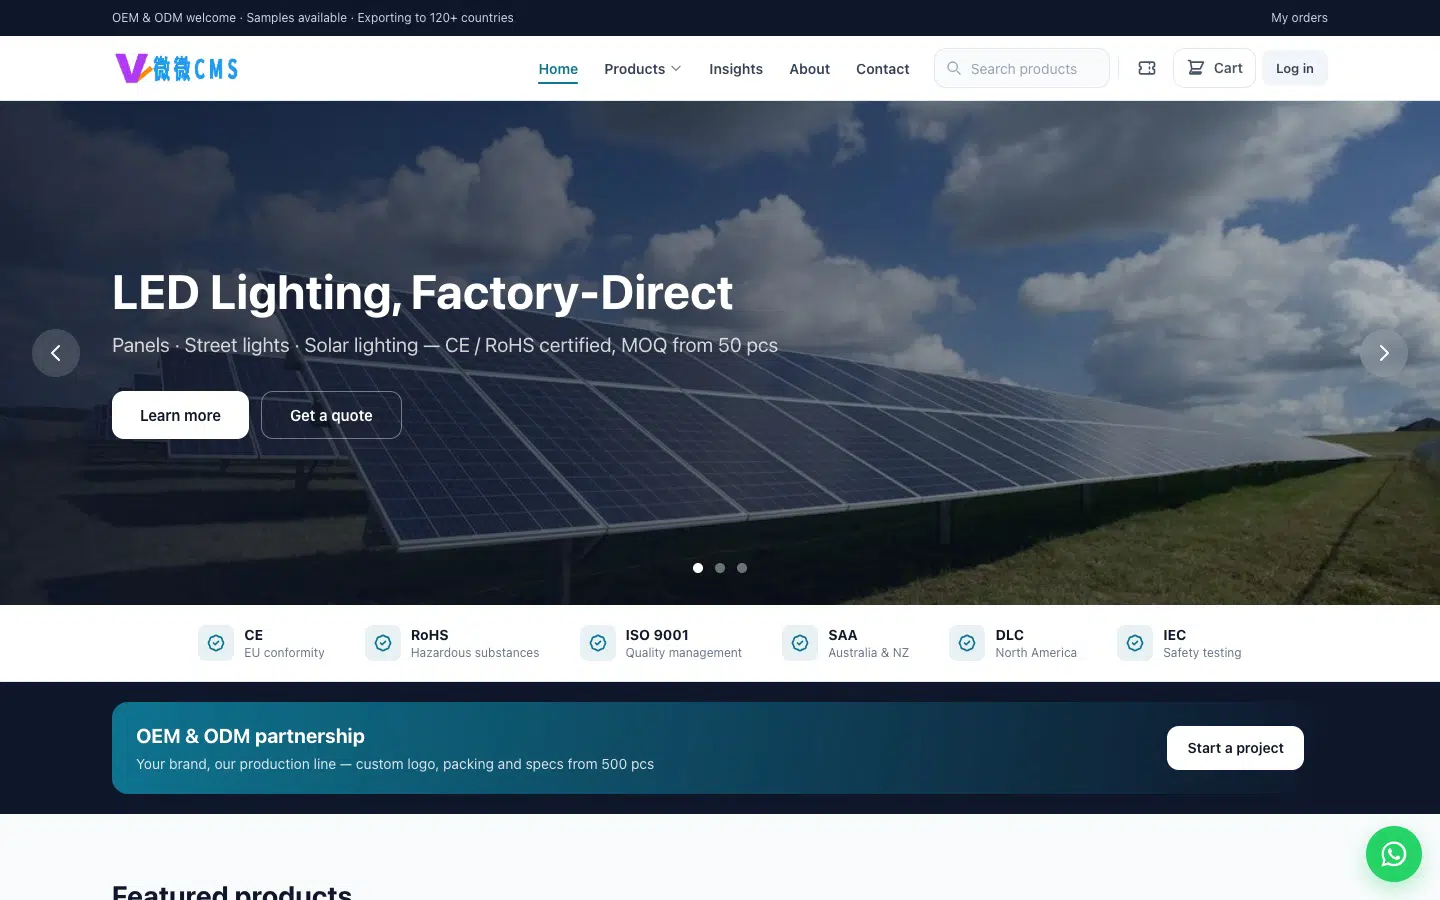Viewport: 1440px width, 900px height.
Task: Click the DLC North America badge icon
Action: [x=967, y=643]
